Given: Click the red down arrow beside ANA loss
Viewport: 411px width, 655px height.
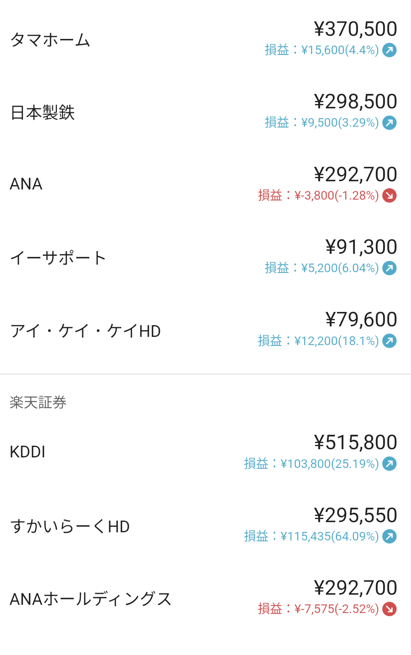Looking at the screenshot, I should click(x=389, y=195).
